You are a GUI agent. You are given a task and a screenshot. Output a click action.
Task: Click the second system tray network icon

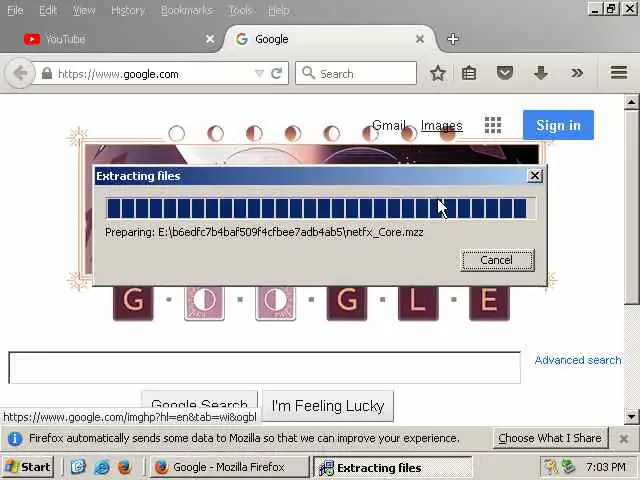568,467
